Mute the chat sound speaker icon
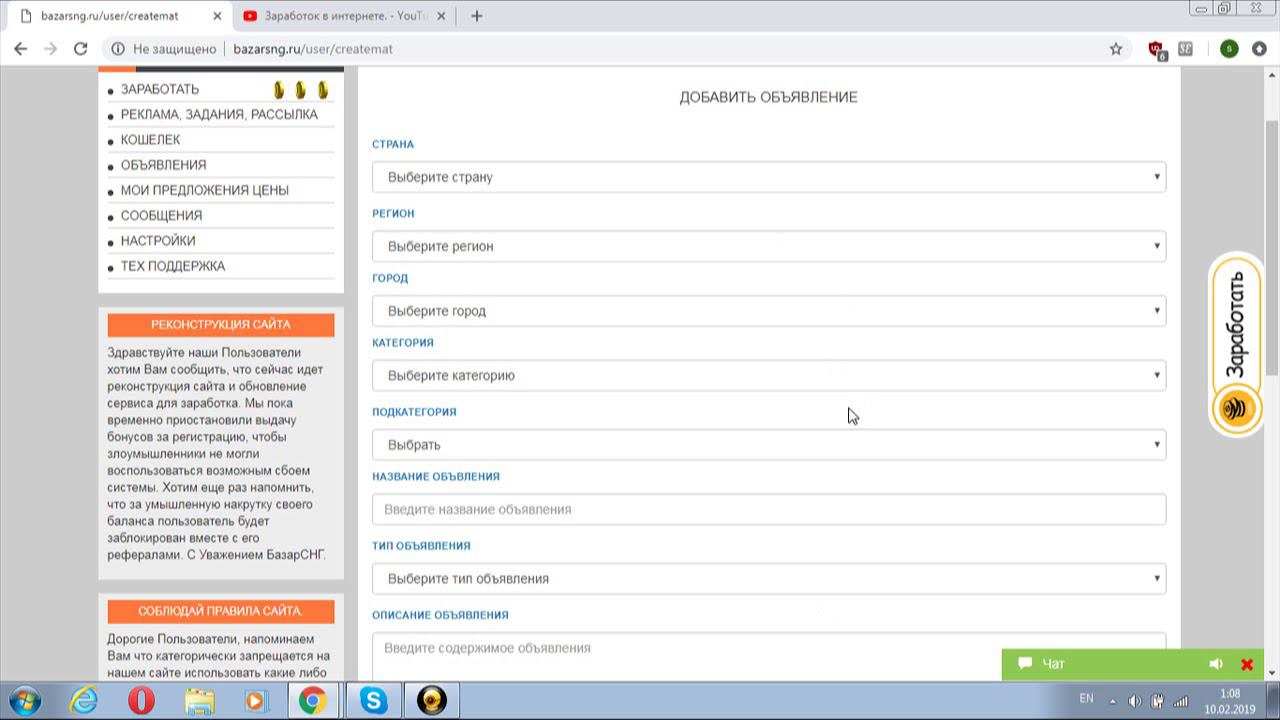 click(1216, 664)
